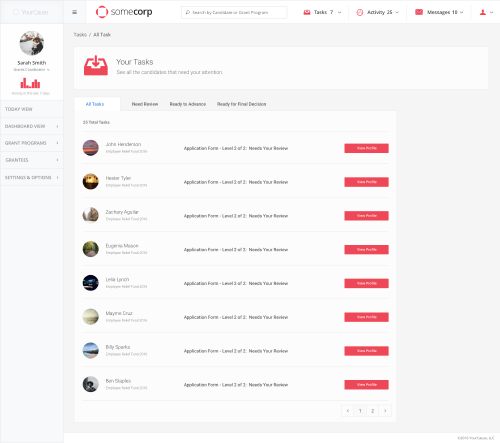
Task: Expand Dashboard View sidebar chevron
Action: [x=57, y=126]
